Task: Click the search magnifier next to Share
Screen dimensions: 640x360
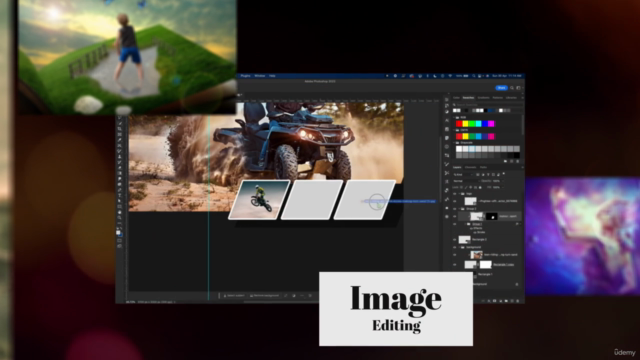Action: click(512, 88)
